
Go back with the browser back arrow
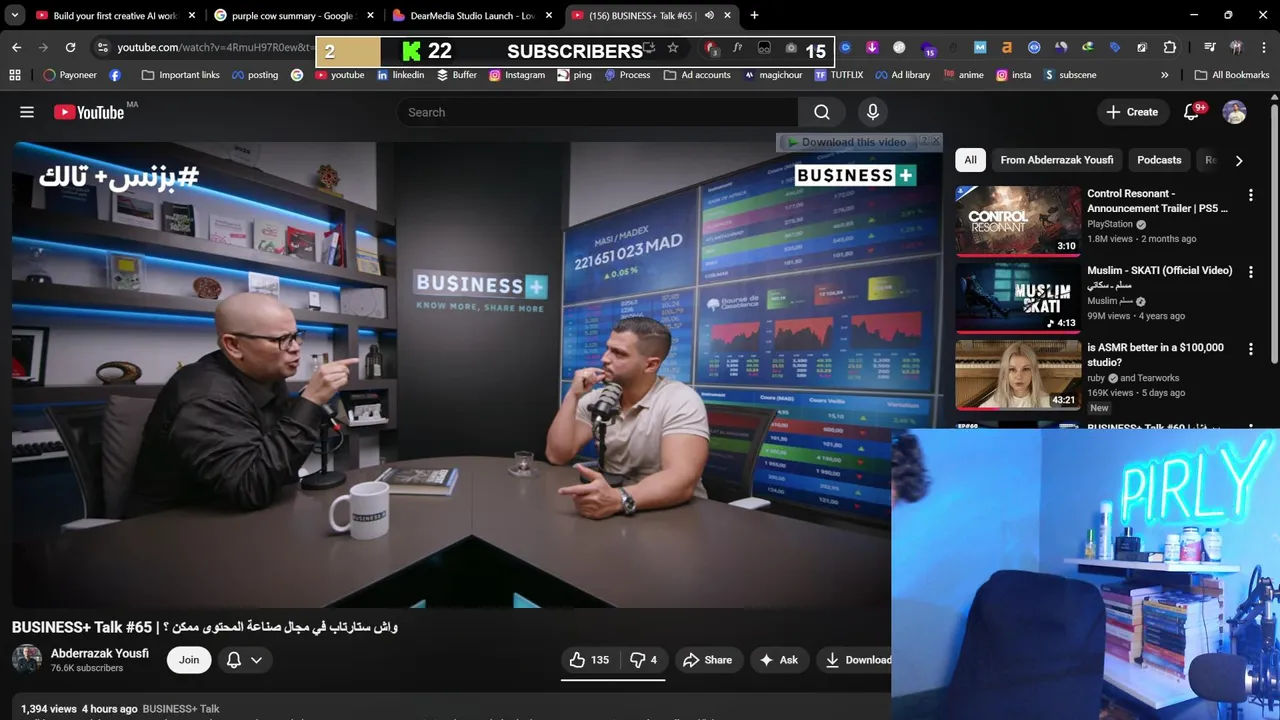tap(16, 47)
